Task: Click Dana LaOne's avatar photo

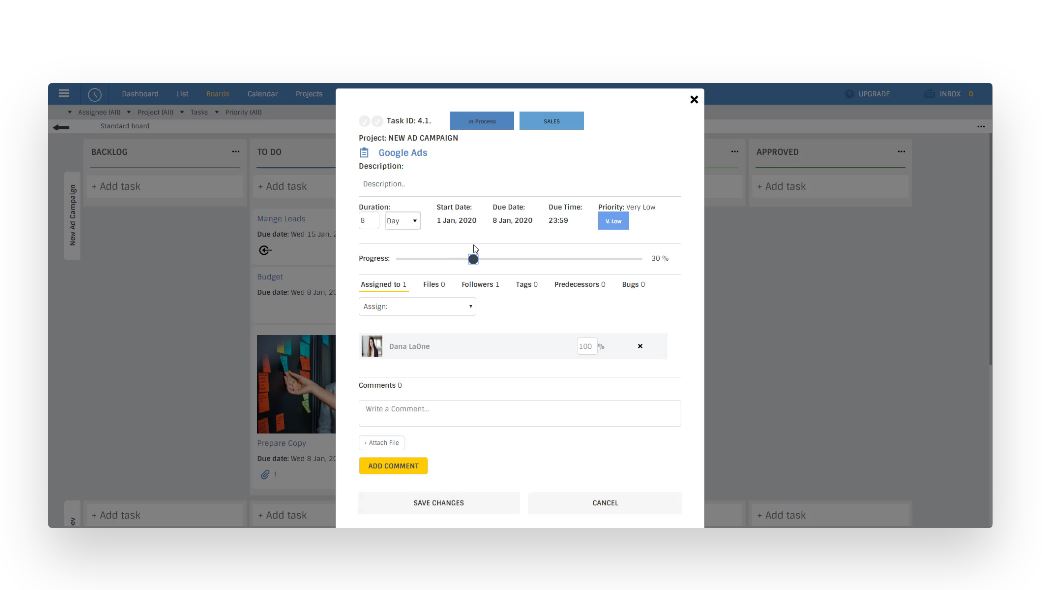Action: (371, 346)
